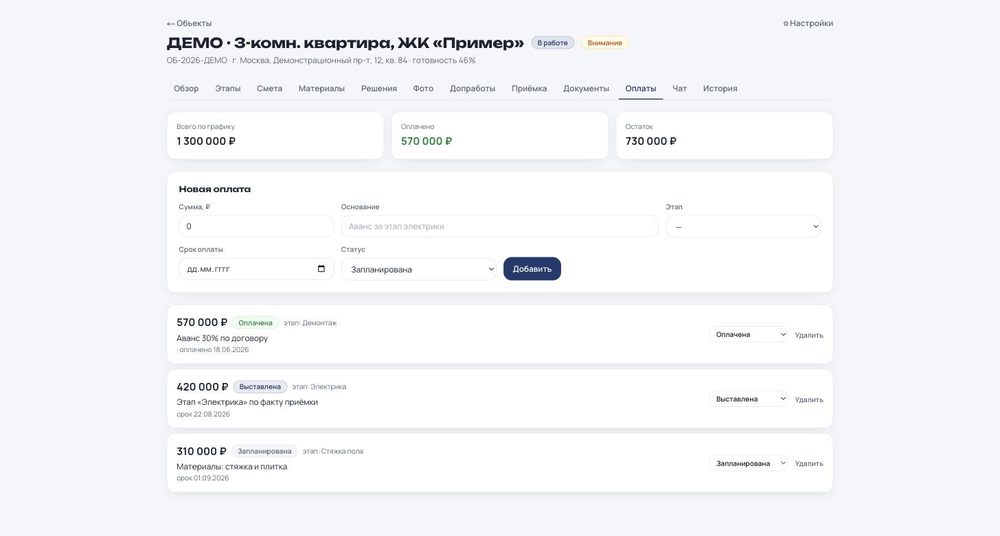Screen dimensions: 1000x536
Task: Click the 1 300 000 ₽ total amount
Action: [x=206, y=141]
